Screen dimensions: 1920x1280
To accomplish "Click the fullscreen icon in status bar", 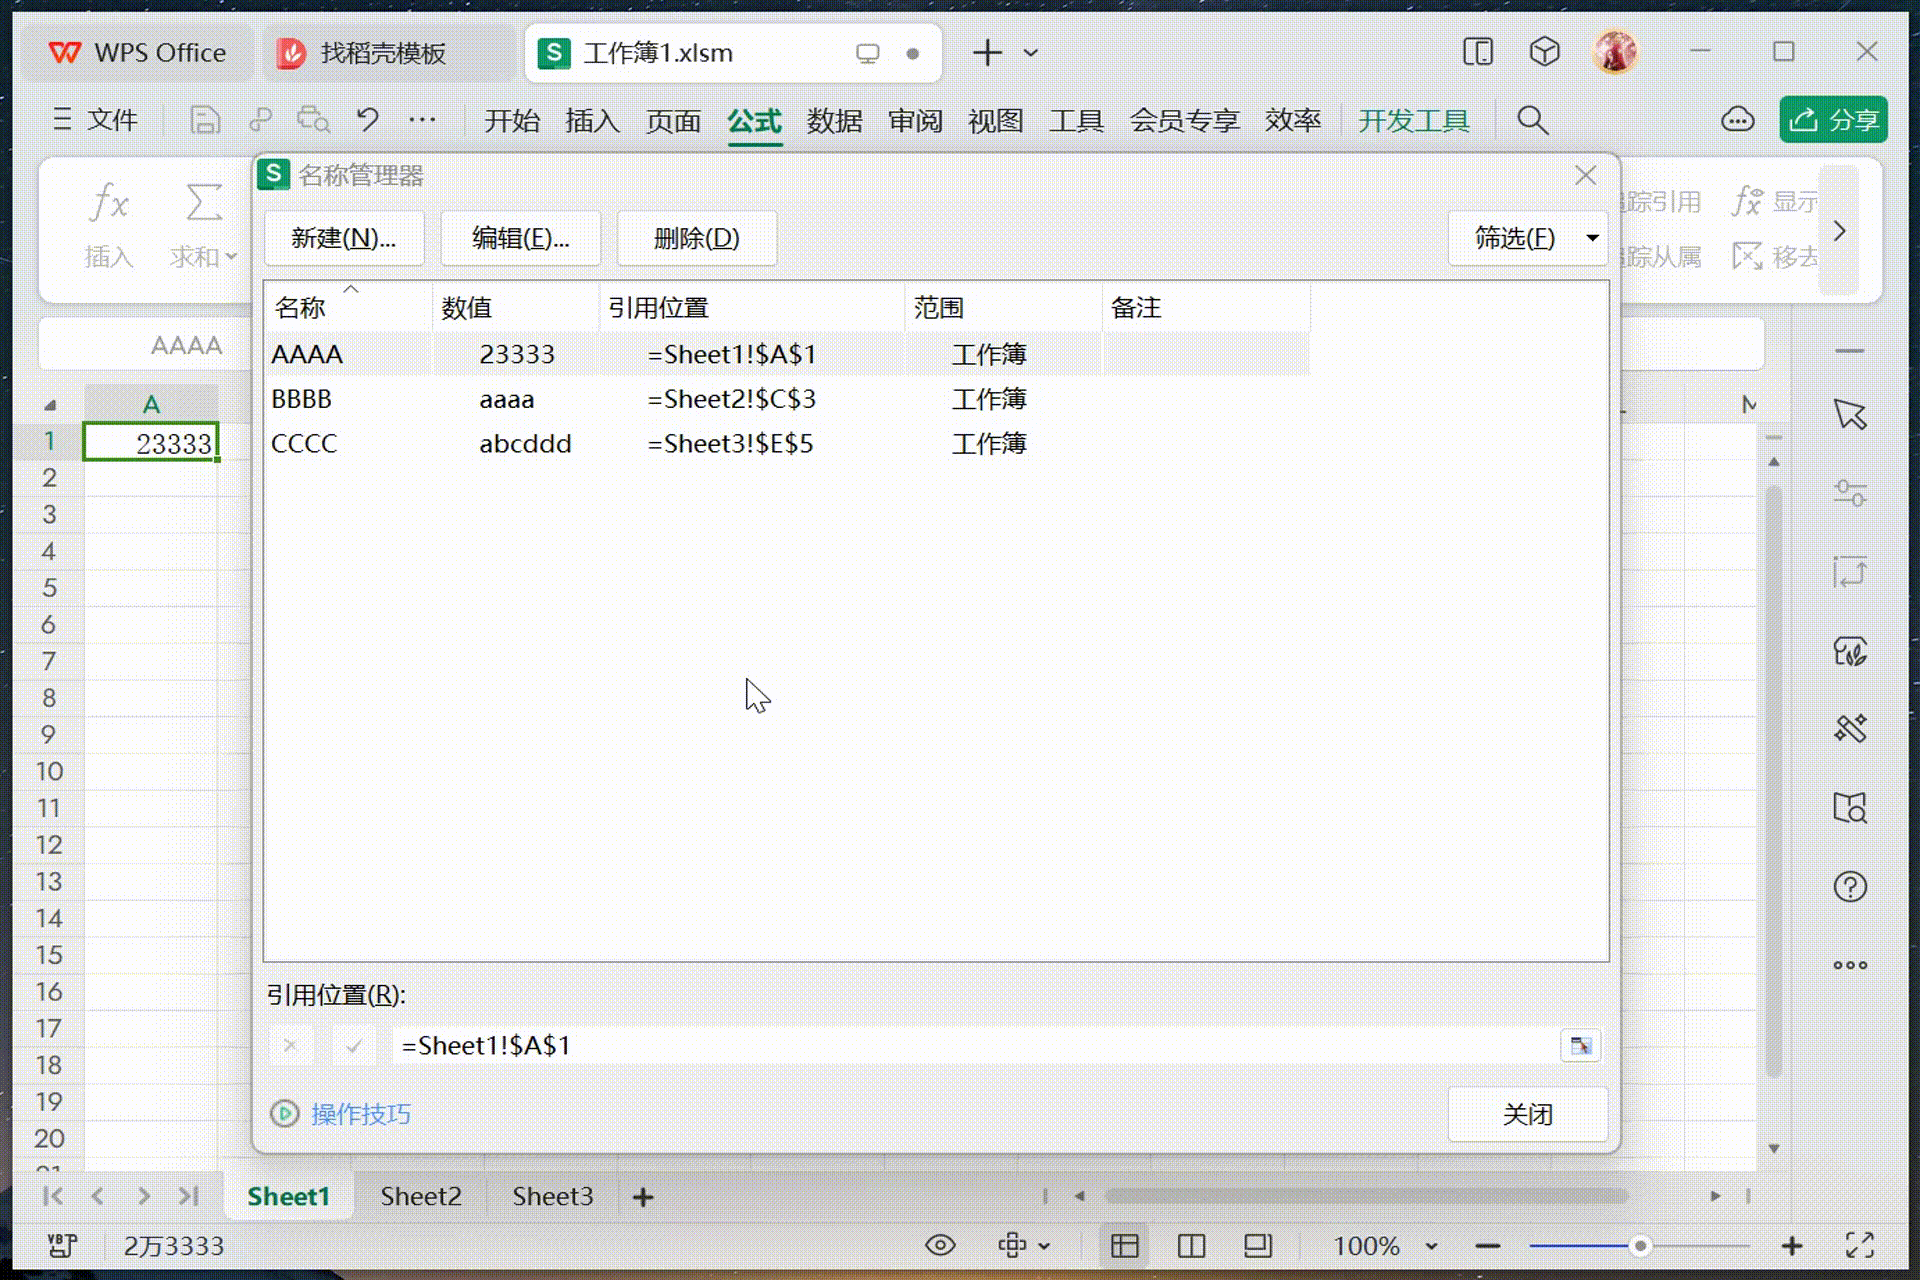I will pos(1859,1245).
